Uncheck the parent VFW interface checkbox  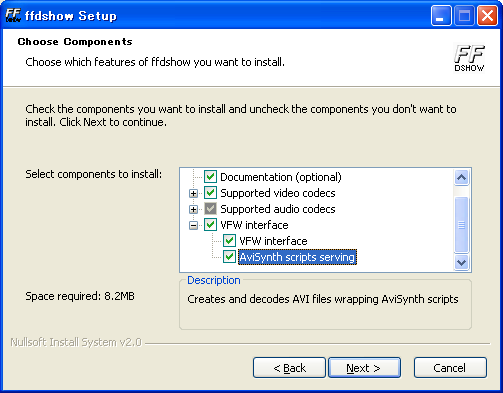[x=210, y=225]
